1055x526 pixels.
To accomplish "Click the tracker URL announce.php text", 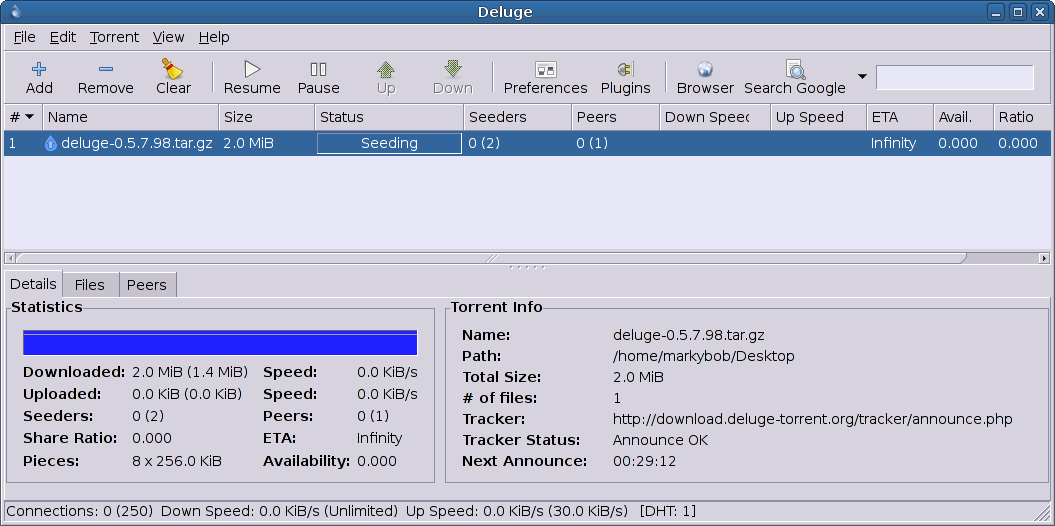I will tap(812, 419).
